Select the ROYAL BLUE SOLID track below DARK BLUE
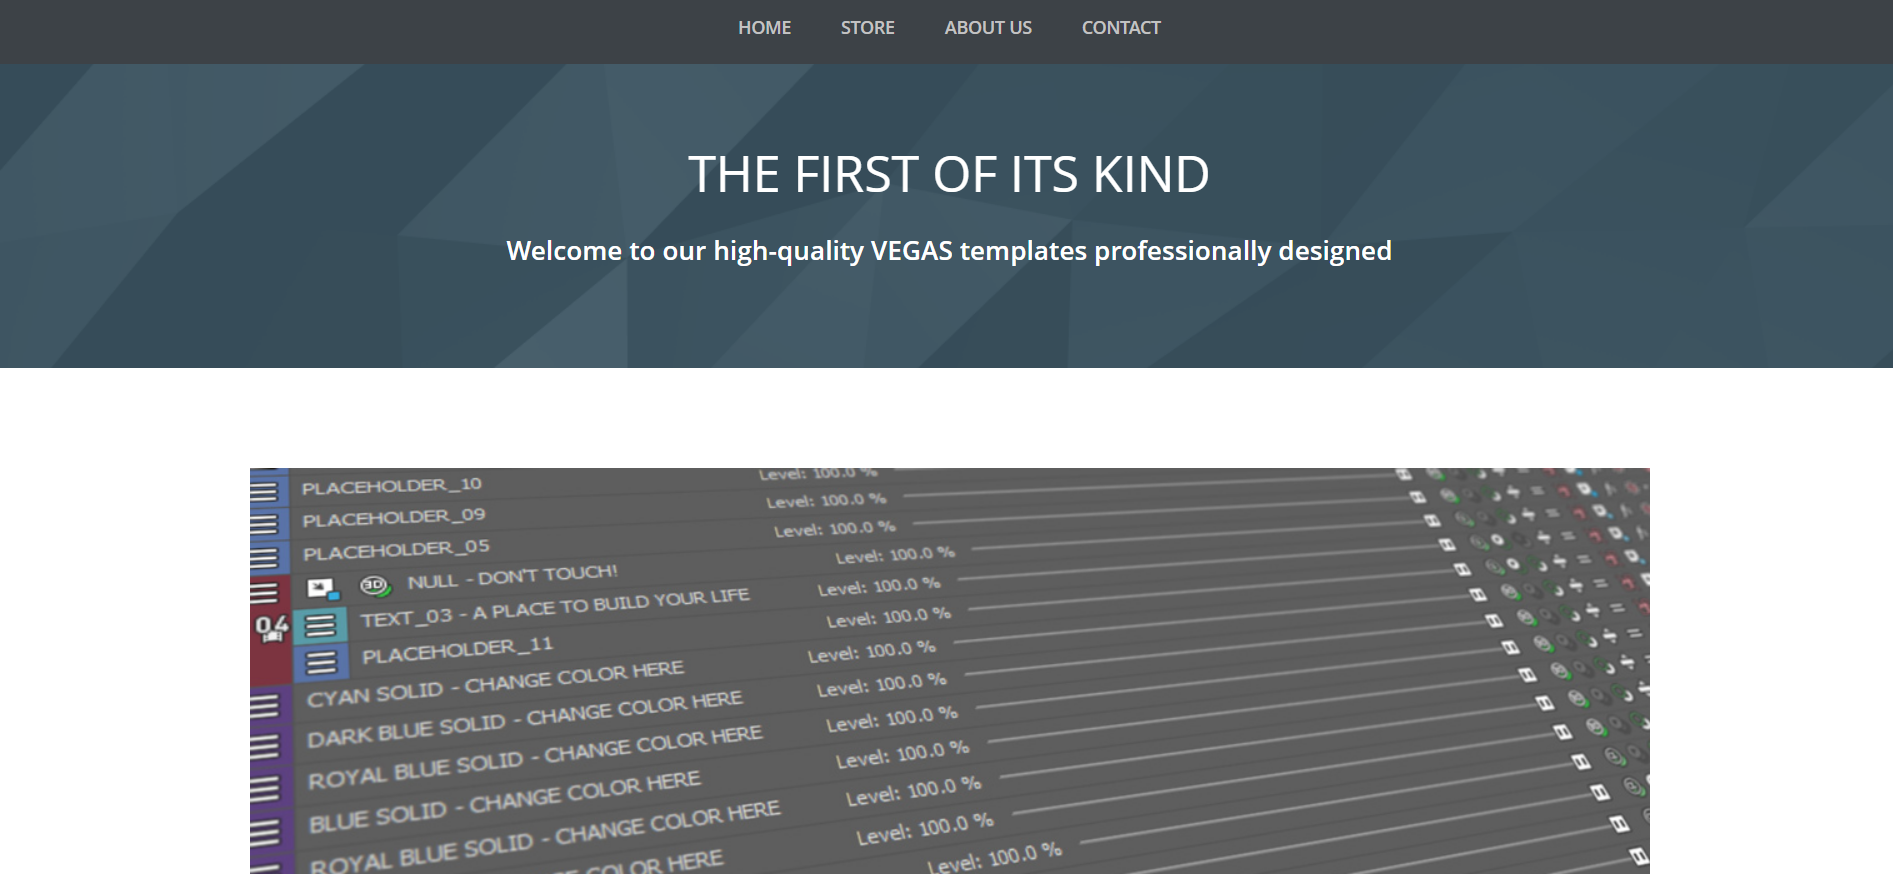The width and height of the screenshot is (1893, 874). click(x=415, y=772)
